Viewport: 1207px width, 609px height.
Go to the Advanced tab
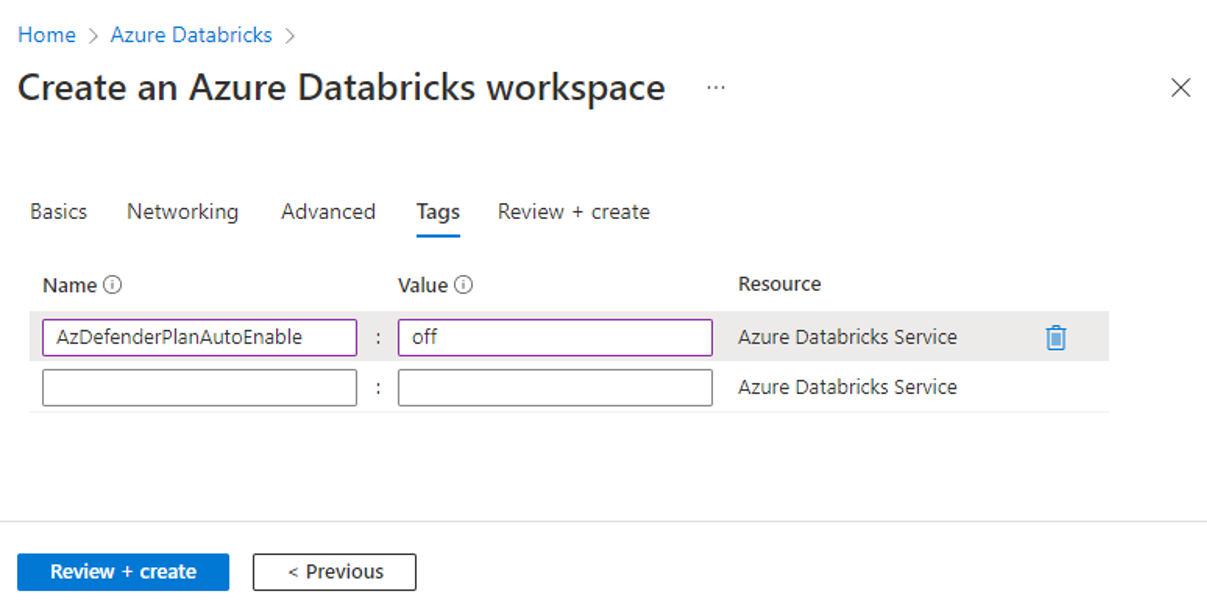click(x=328, y=212)
